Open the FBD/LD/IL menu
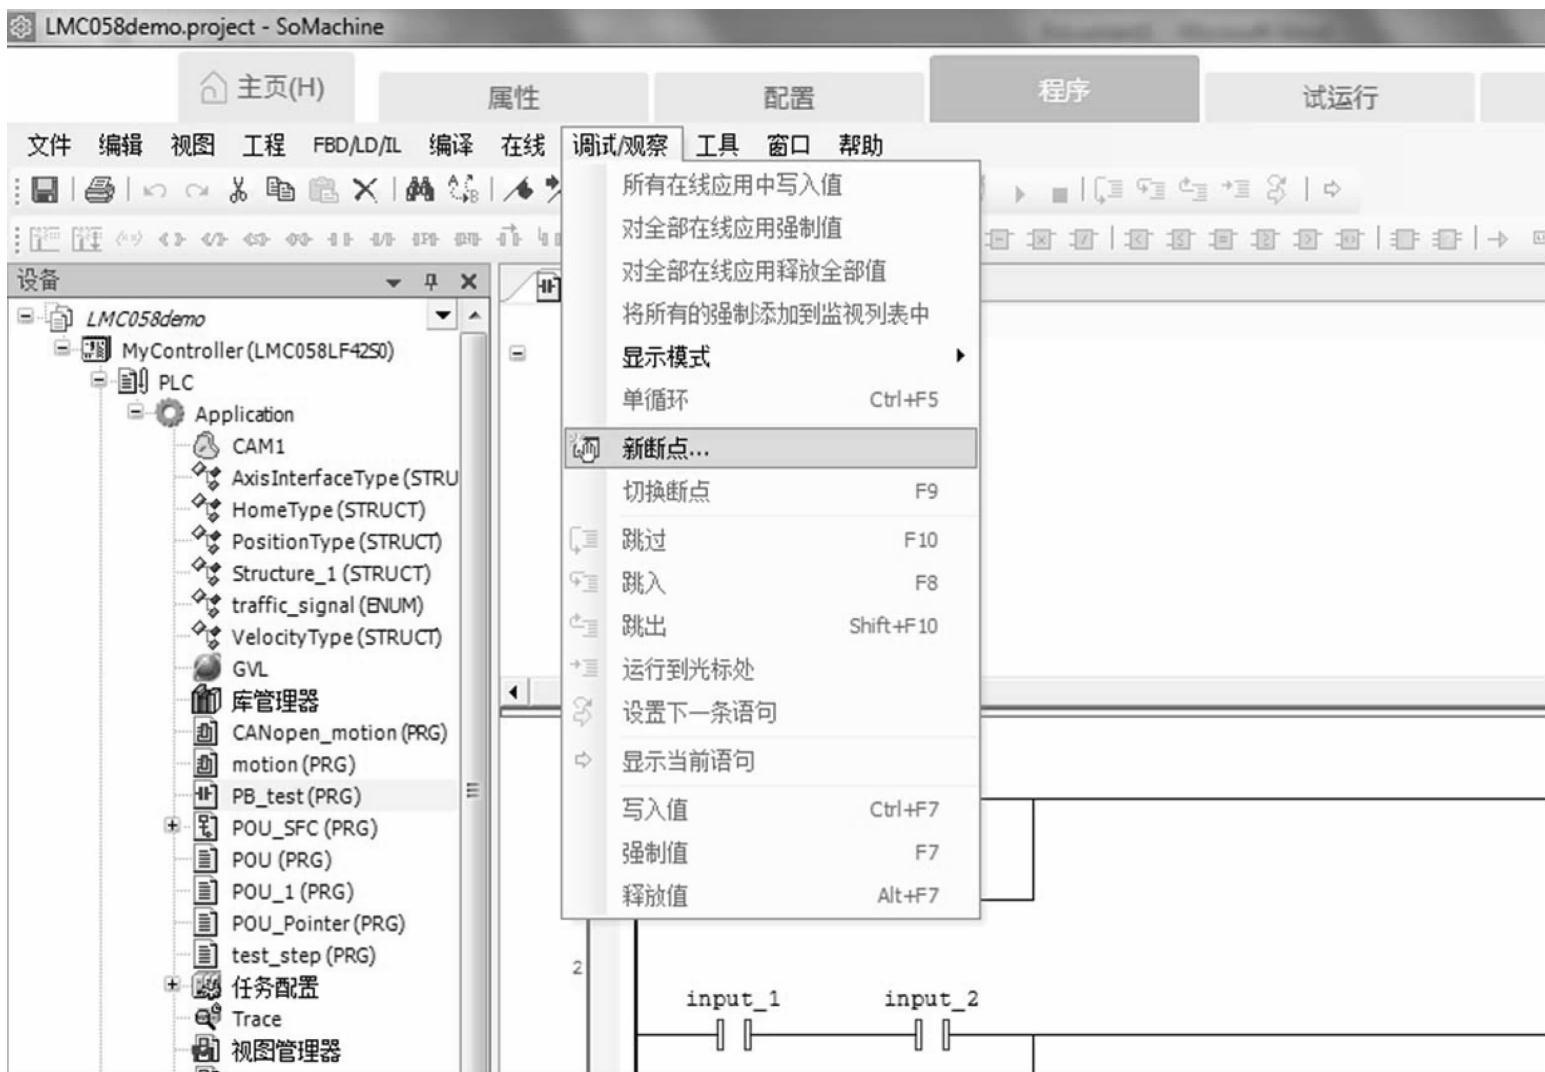1545x1072 pixels. 357,146
